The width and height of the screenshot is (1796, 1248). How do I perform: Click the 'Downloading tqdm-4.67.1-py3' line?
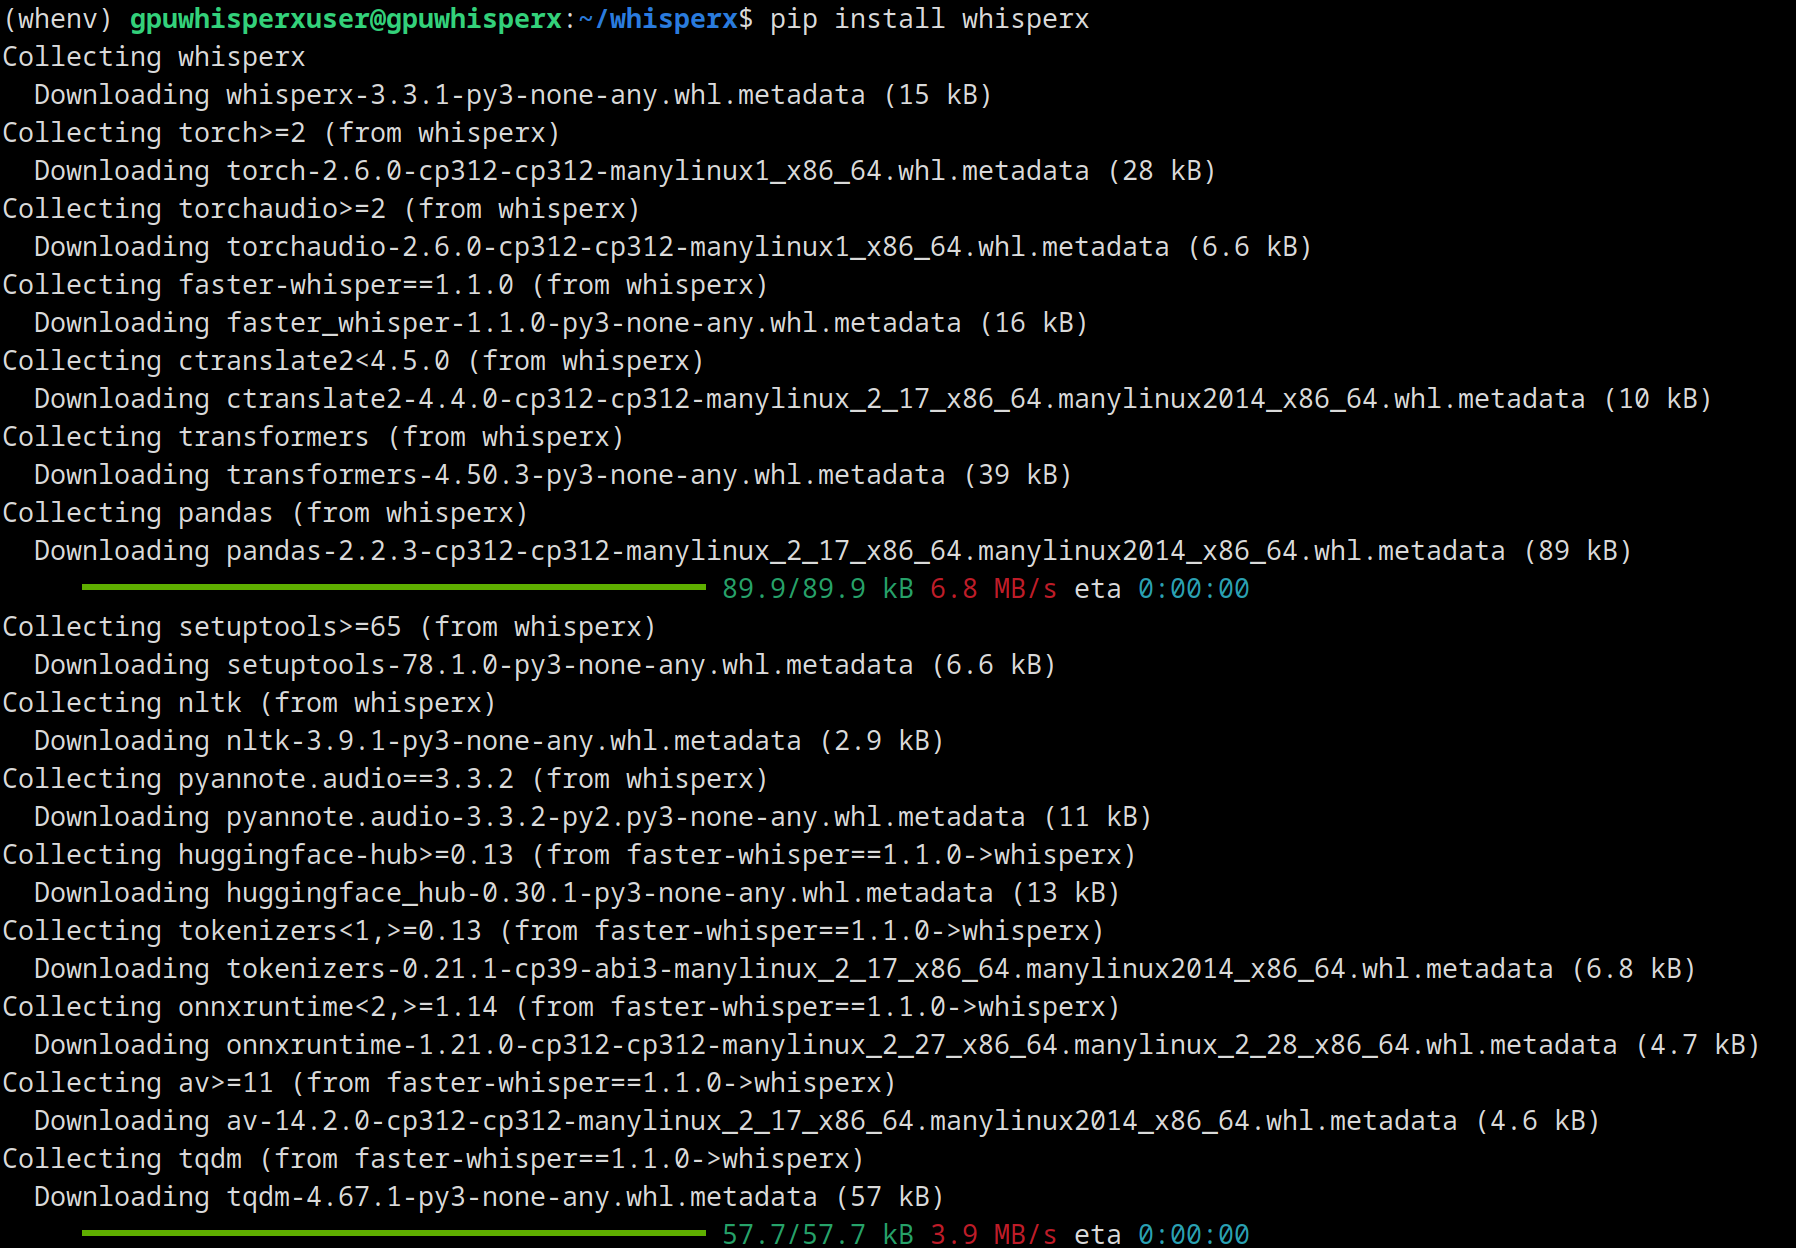pos(489,1197)
